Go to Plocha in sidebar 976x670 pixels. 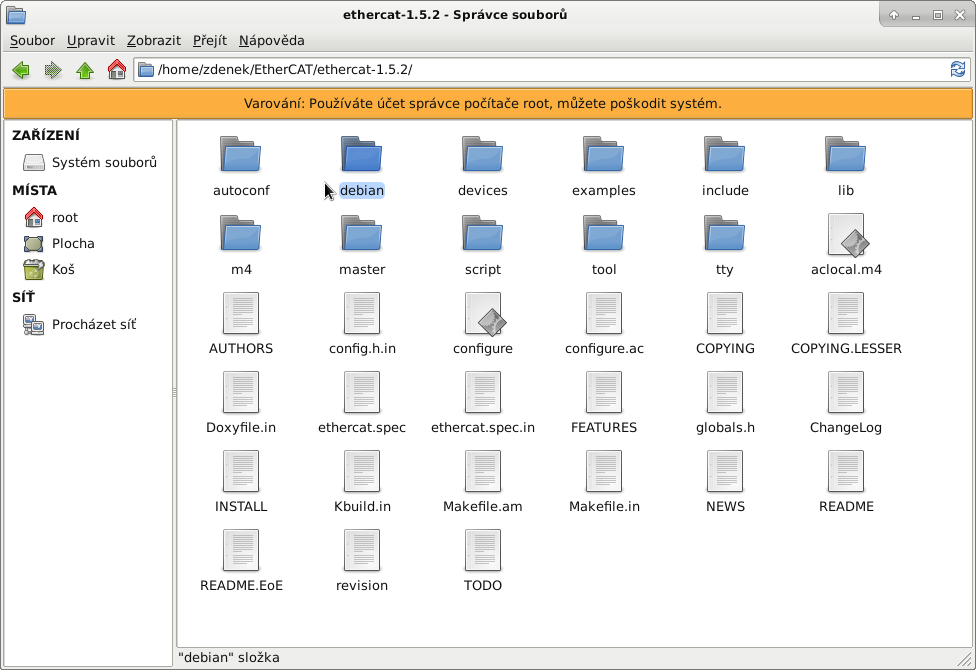[73, 243]
